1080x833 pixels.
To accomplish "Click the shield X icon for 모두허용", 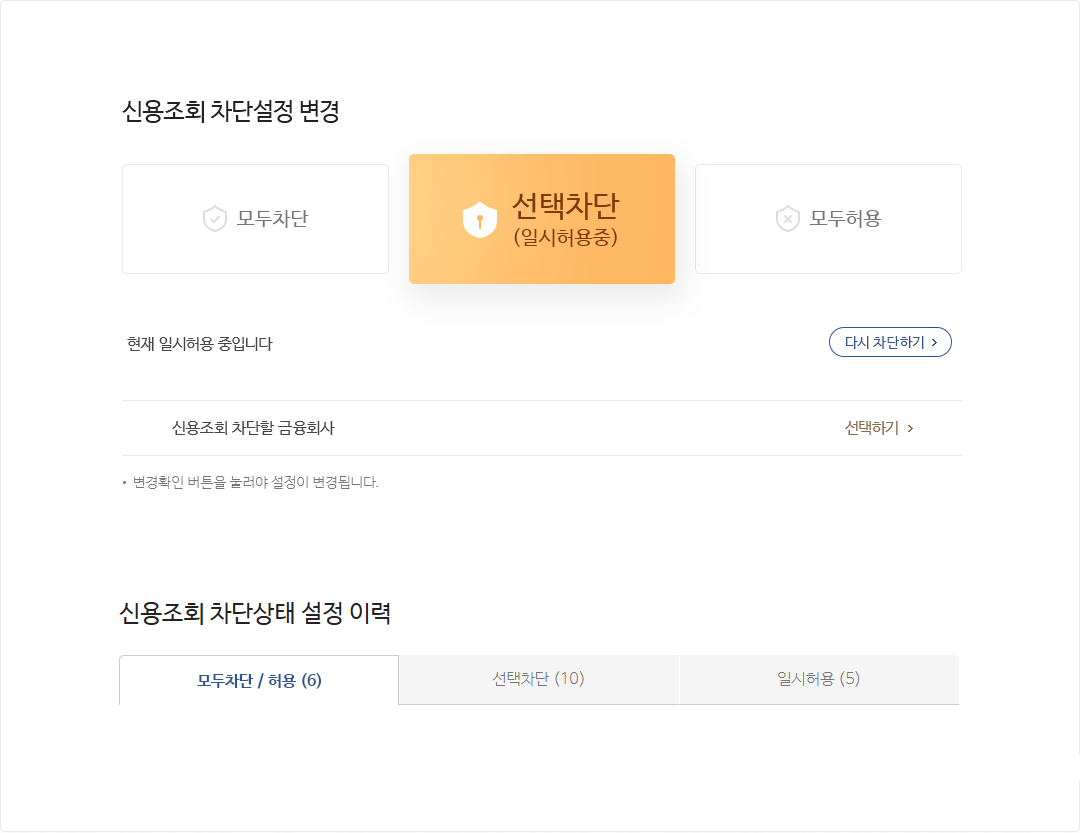I will [x=788, y=219].
